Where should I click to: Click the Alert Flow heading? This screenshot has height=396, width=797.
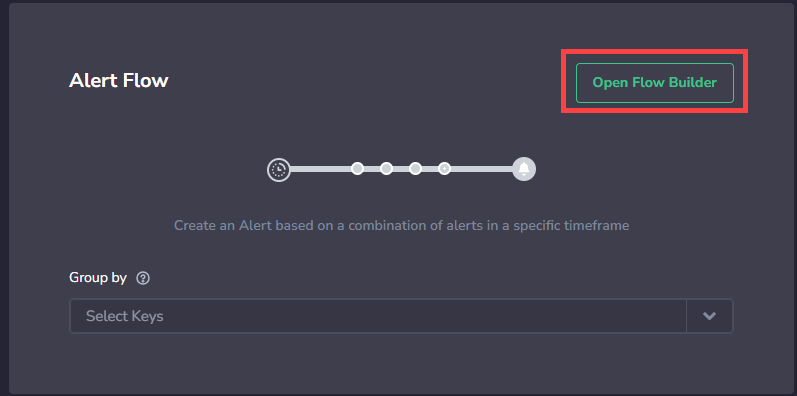(x=118, y=80)
